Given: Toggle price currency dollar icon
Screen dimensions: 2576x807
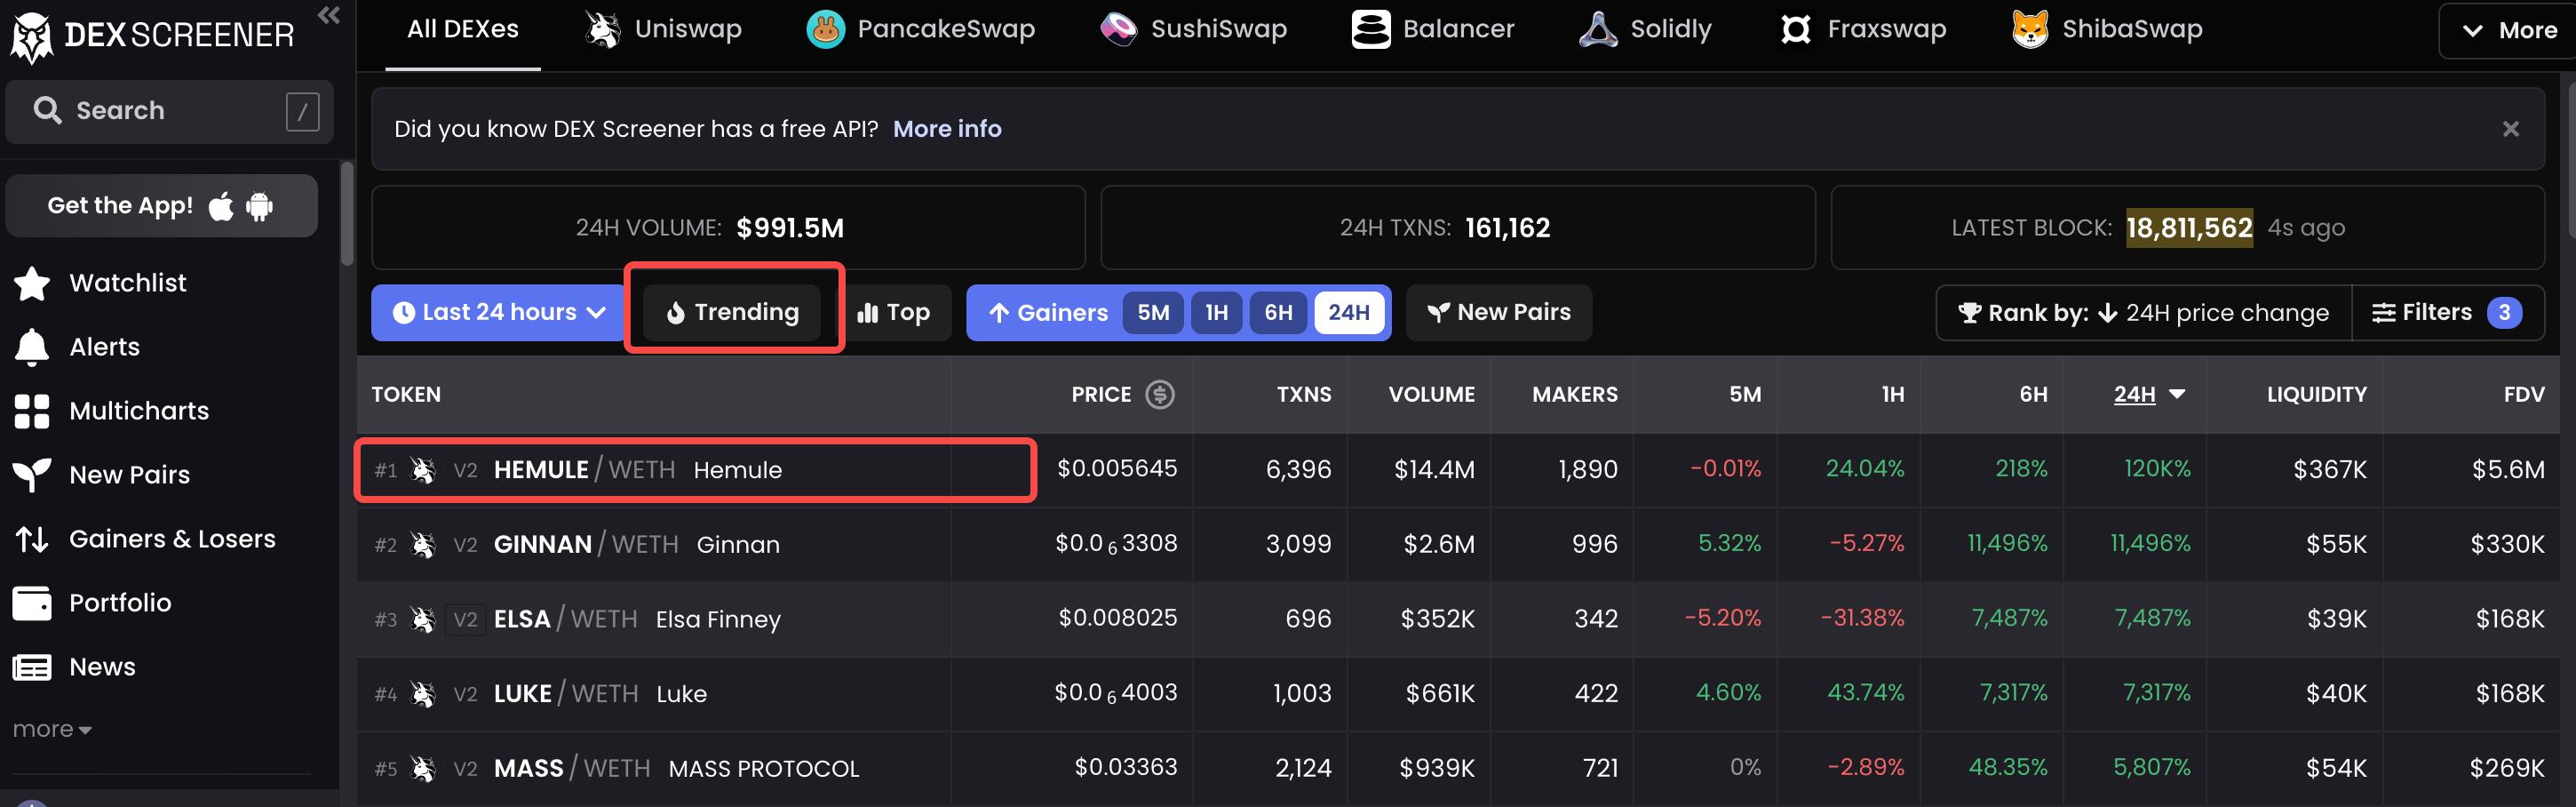Looking at the screenshot, I should pyautogui.click(x=1159, y=394).
